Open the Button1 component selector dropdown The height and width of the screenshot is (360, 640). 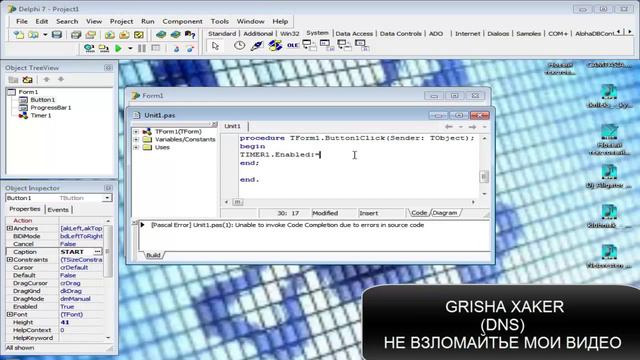click(107, 198)
